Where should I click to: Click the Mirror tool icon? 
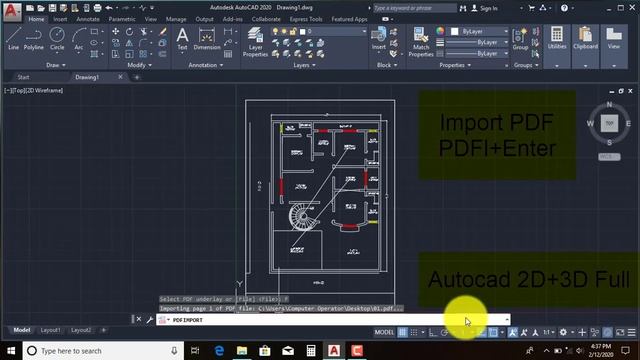[129, 42]
